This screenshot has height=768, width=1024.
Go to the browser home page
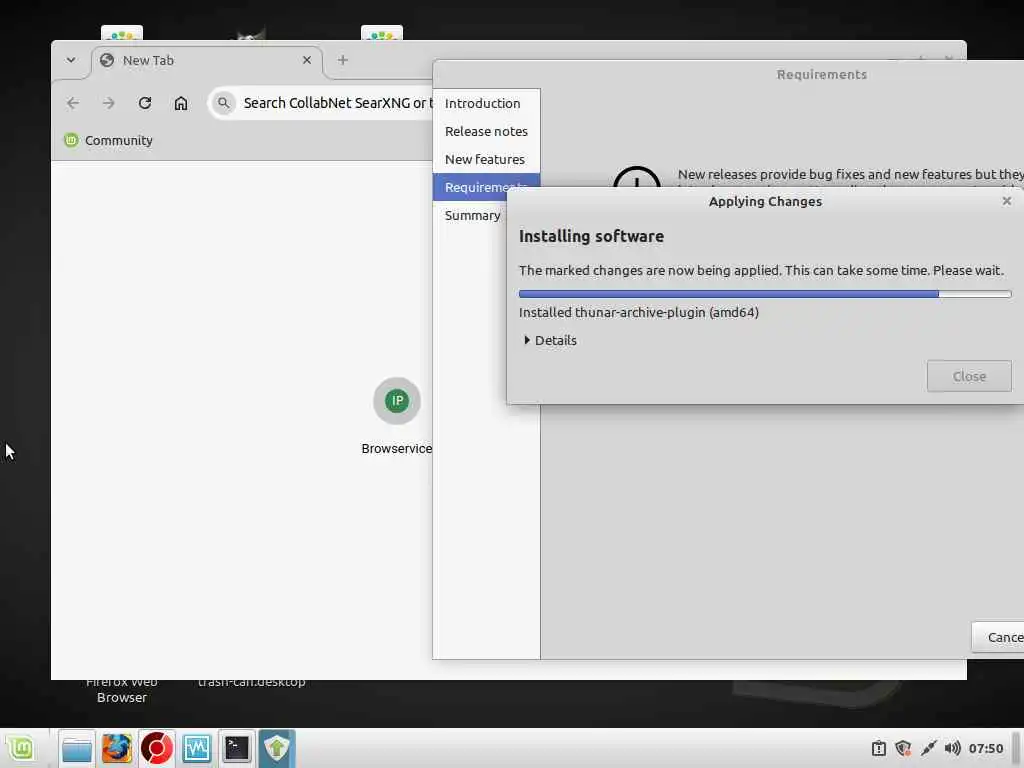(x=181, y=103)
